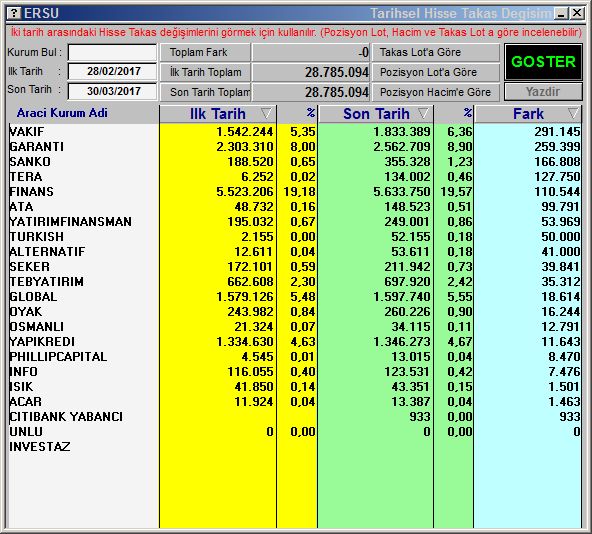
Task: Click the Araci Kurum Adi column header
Action: tap(62, 113)
